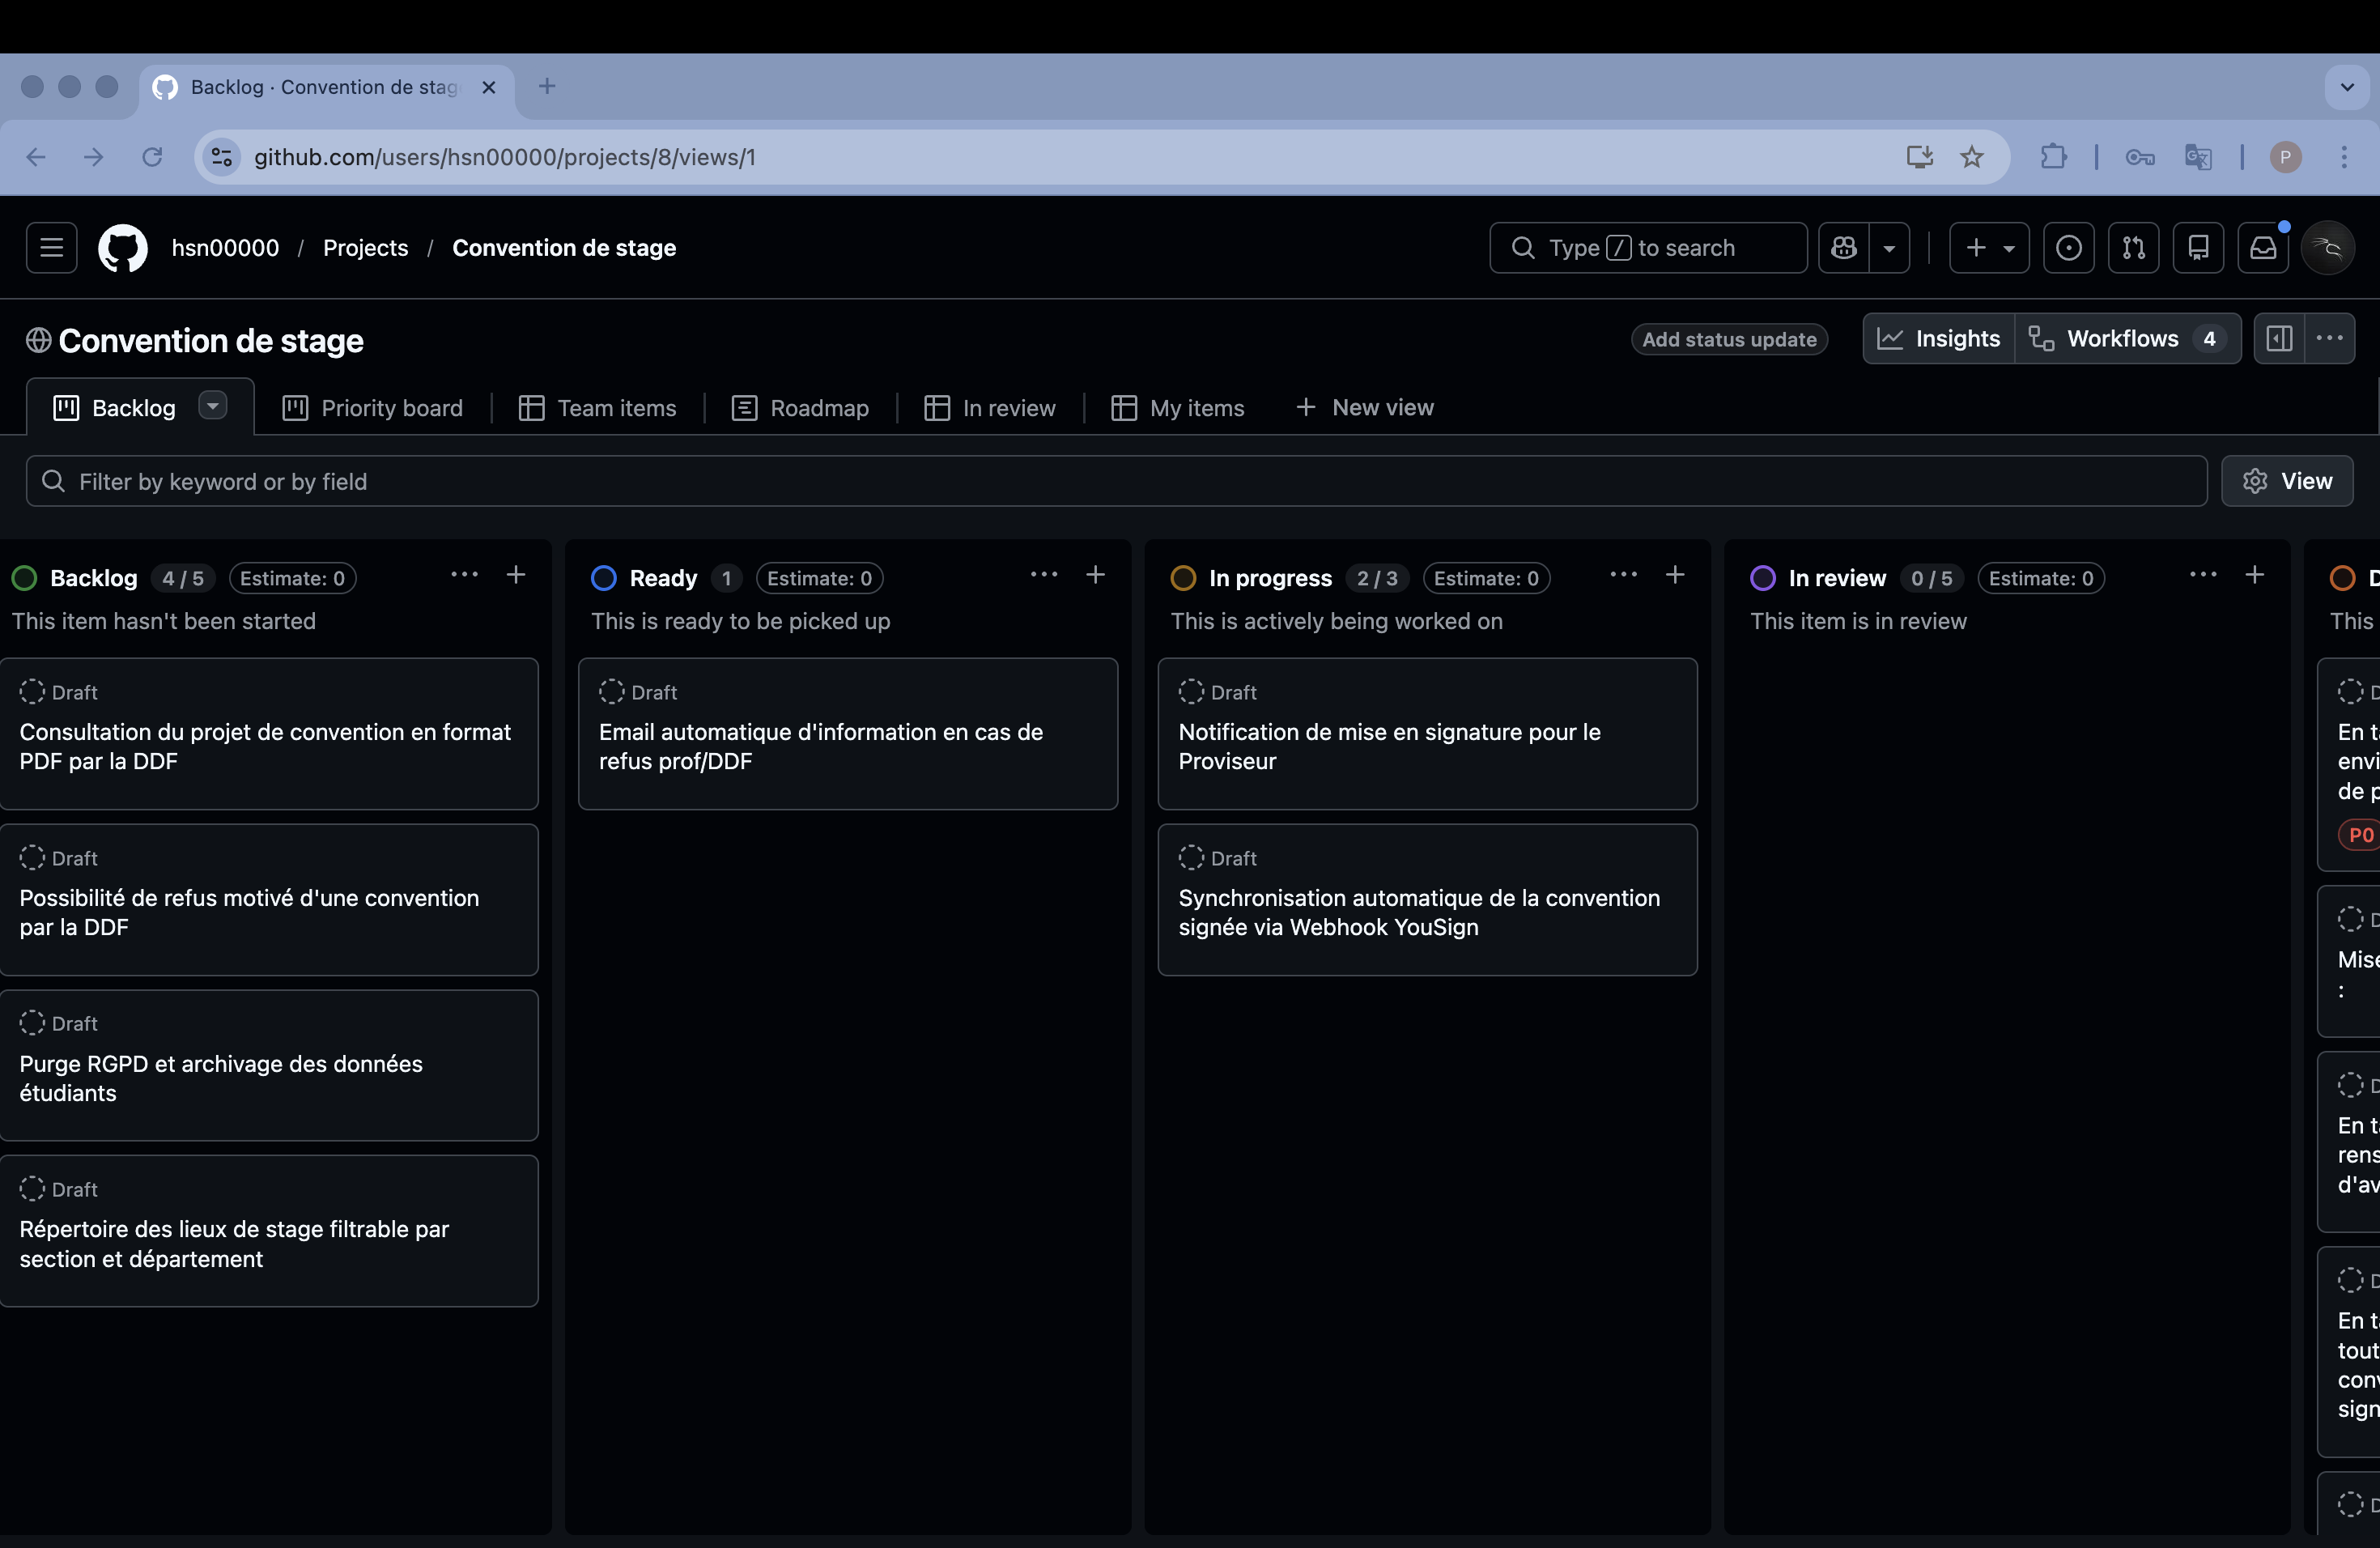Click the Add status update button

coord(1729,339)
